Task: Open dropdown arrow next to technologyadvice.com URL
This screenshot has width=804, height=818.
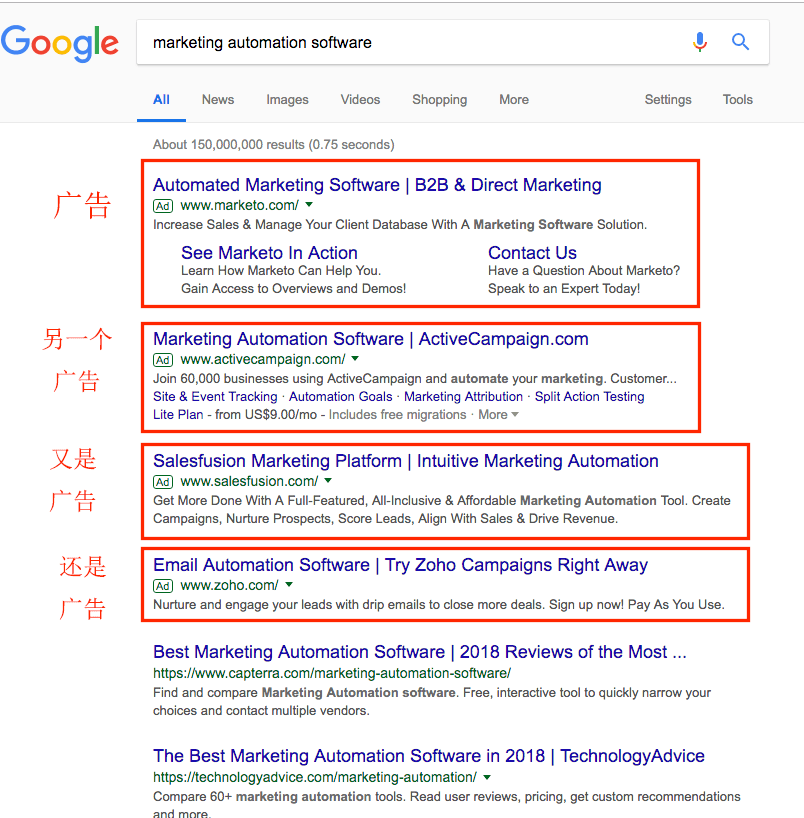Action: [x=486, y=777]
